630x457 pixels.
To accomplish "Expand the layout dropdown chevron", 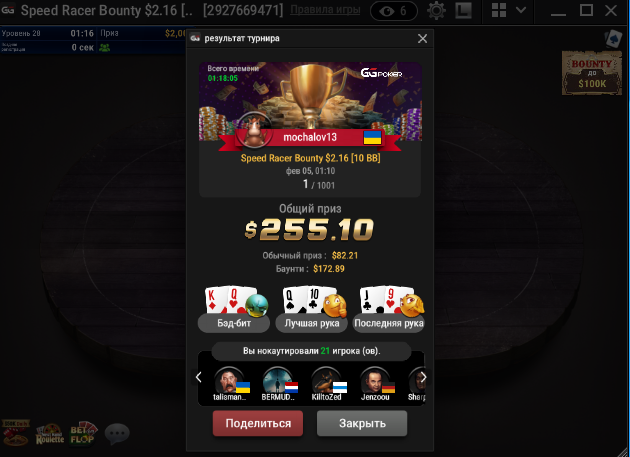I will click(x=521, y=10).
